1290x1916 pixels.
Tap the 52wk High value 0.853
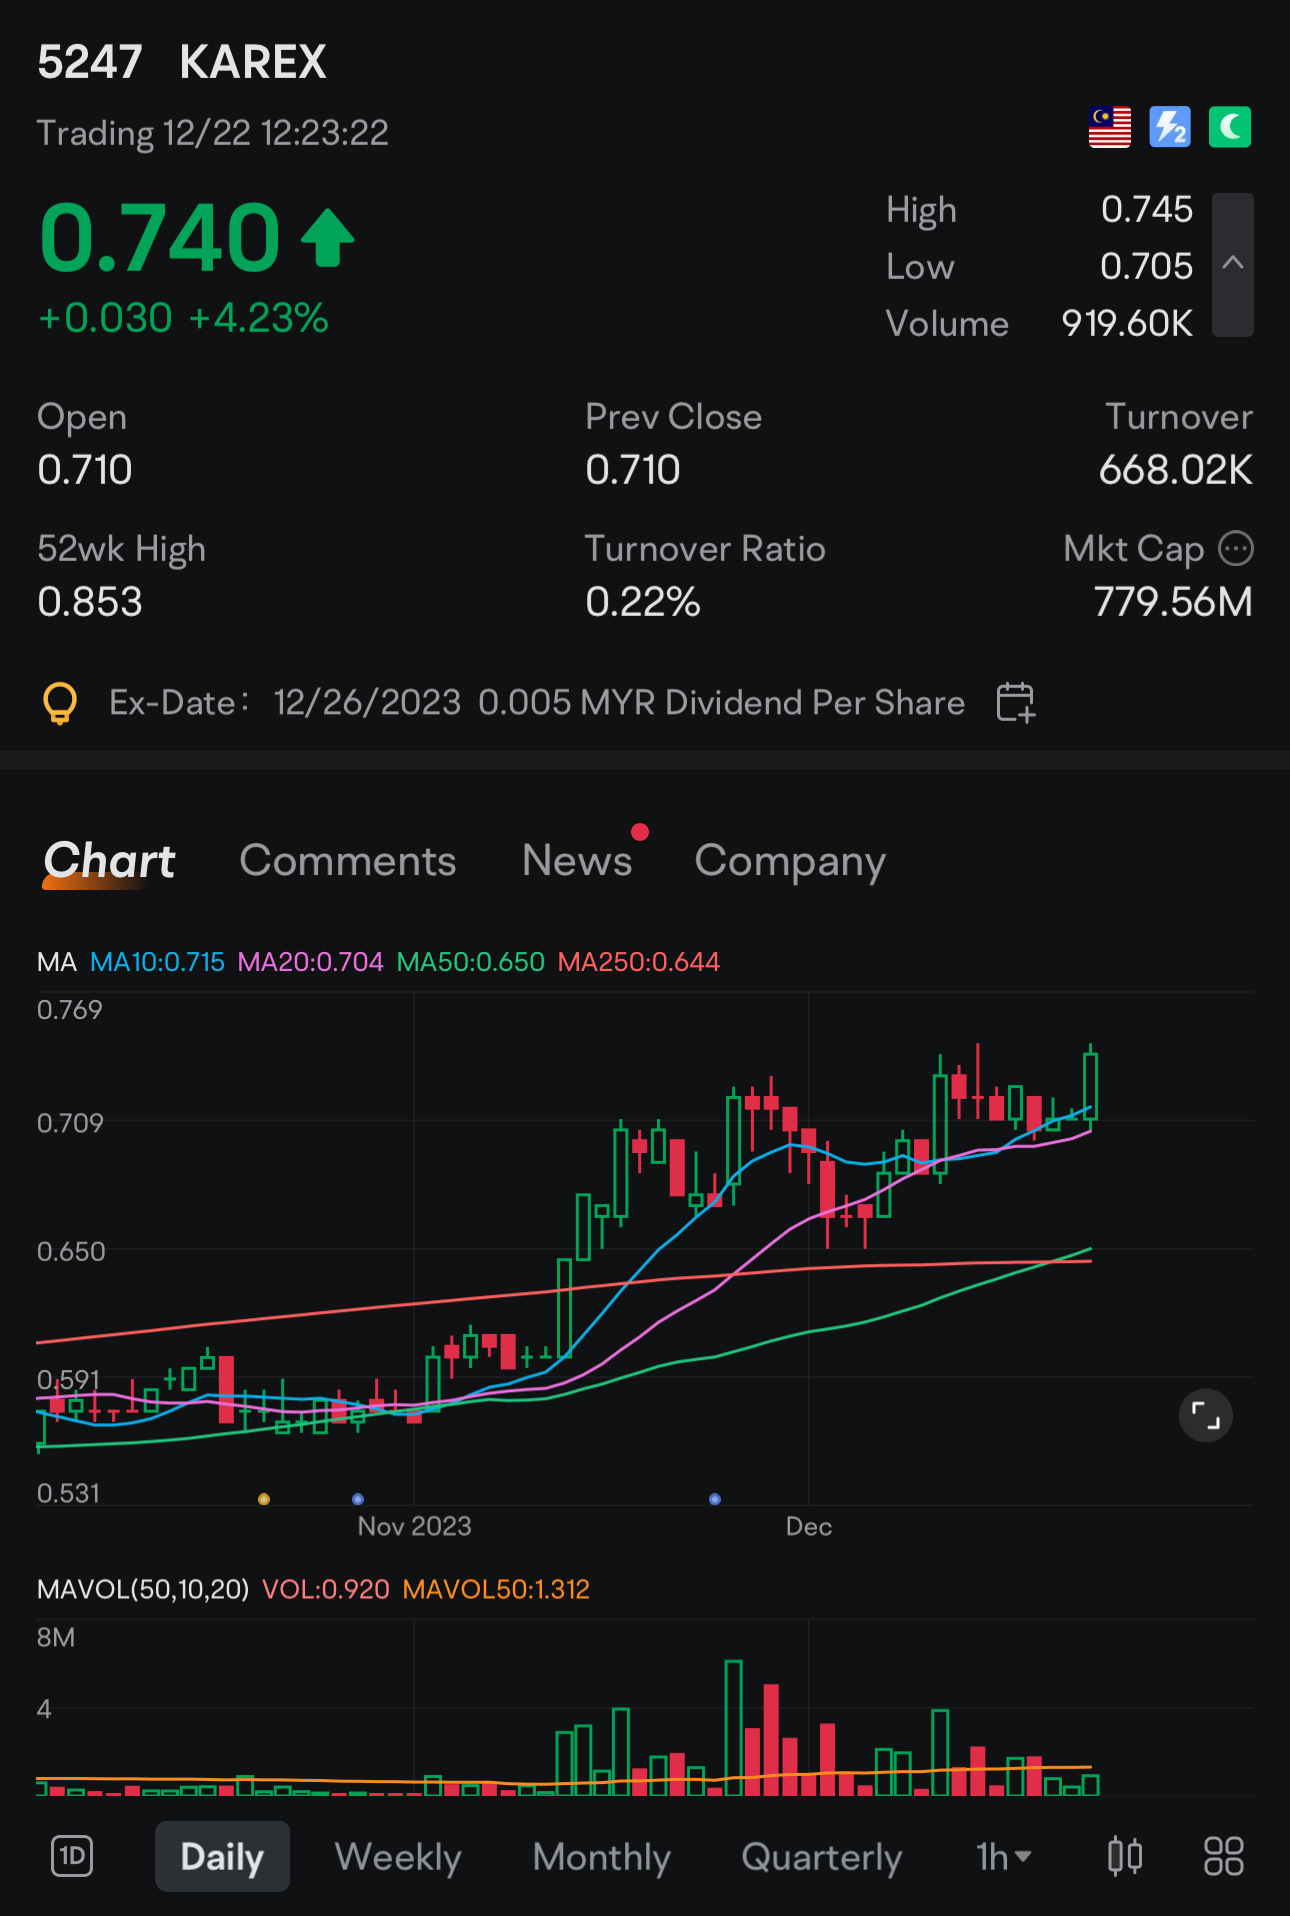(x=90, y=602)
